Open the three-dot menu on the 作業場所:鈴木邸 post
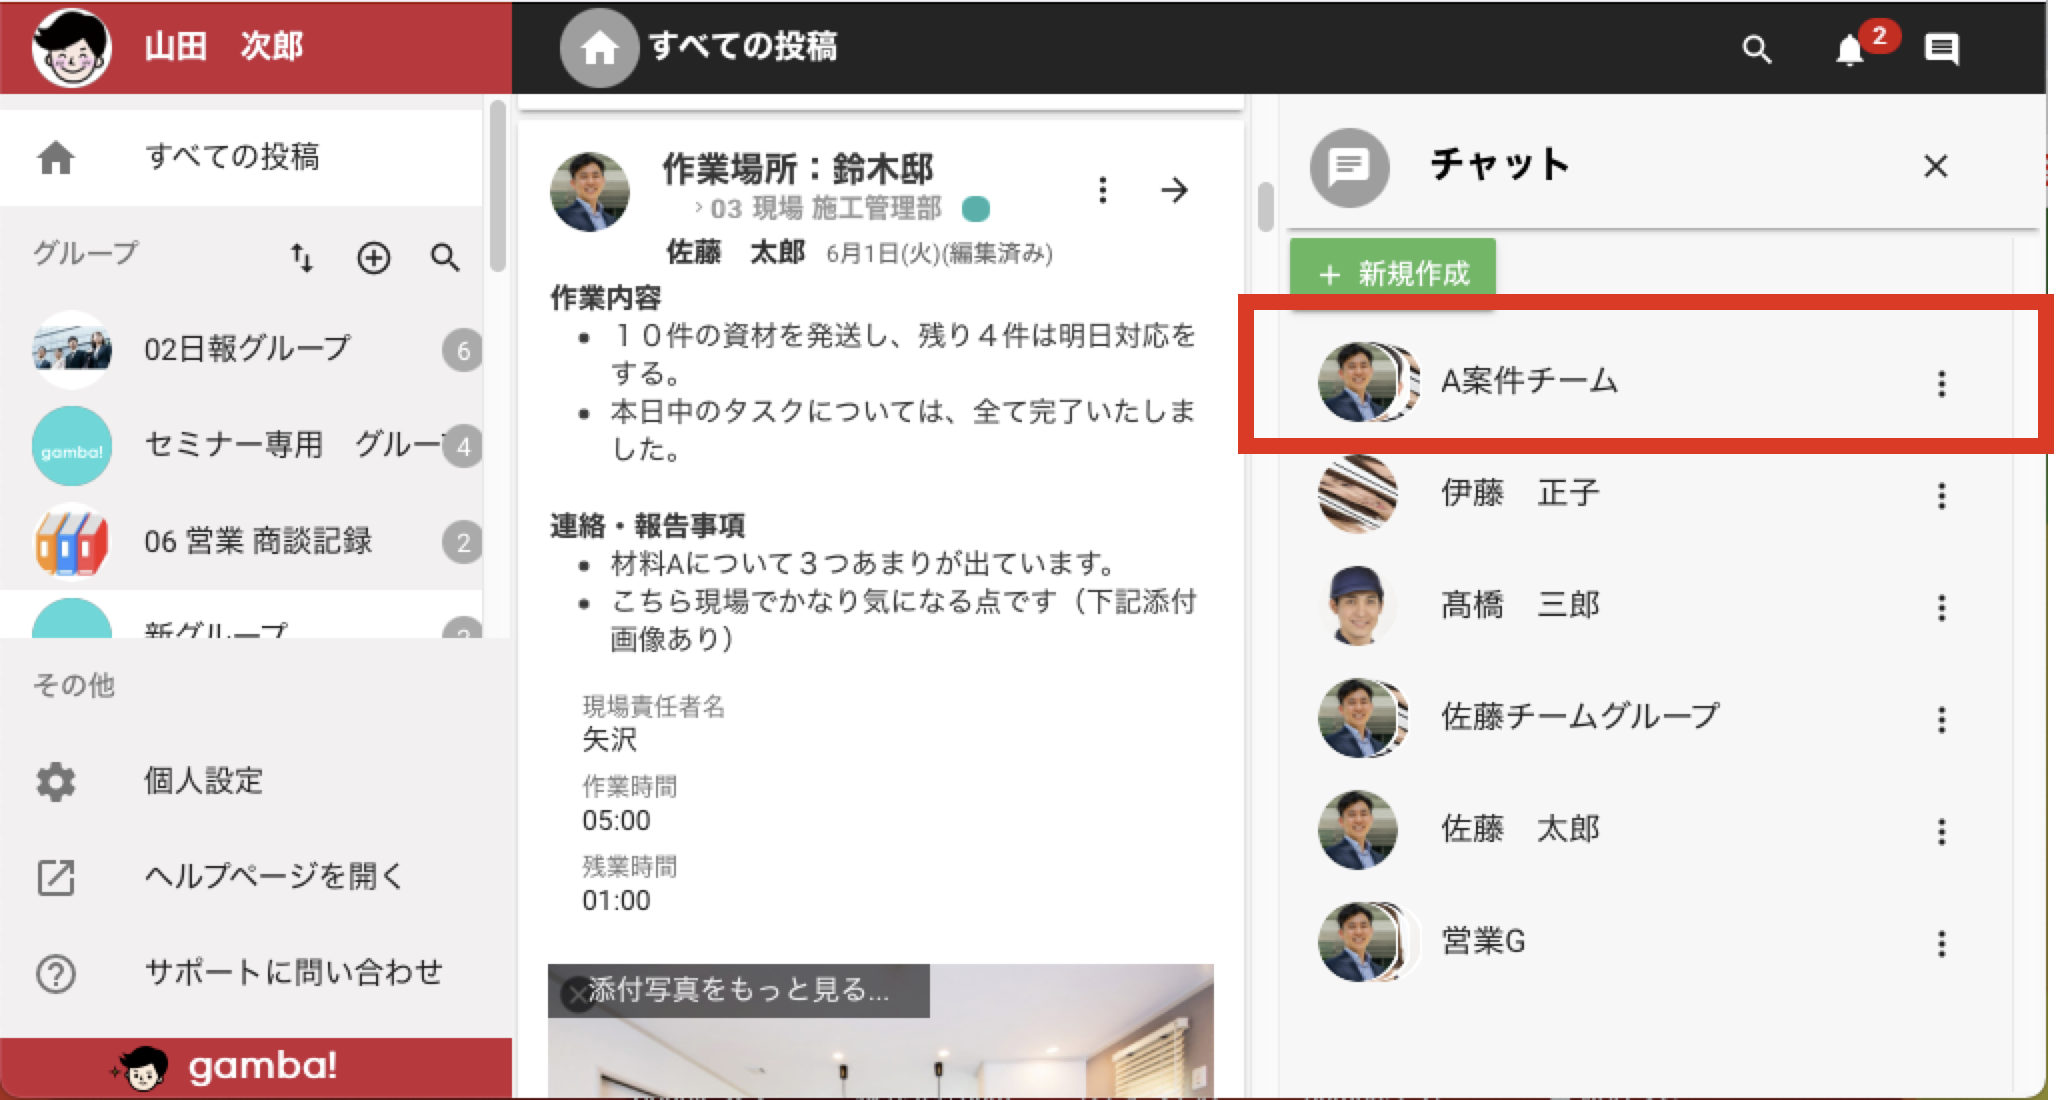 [1102, 190]
